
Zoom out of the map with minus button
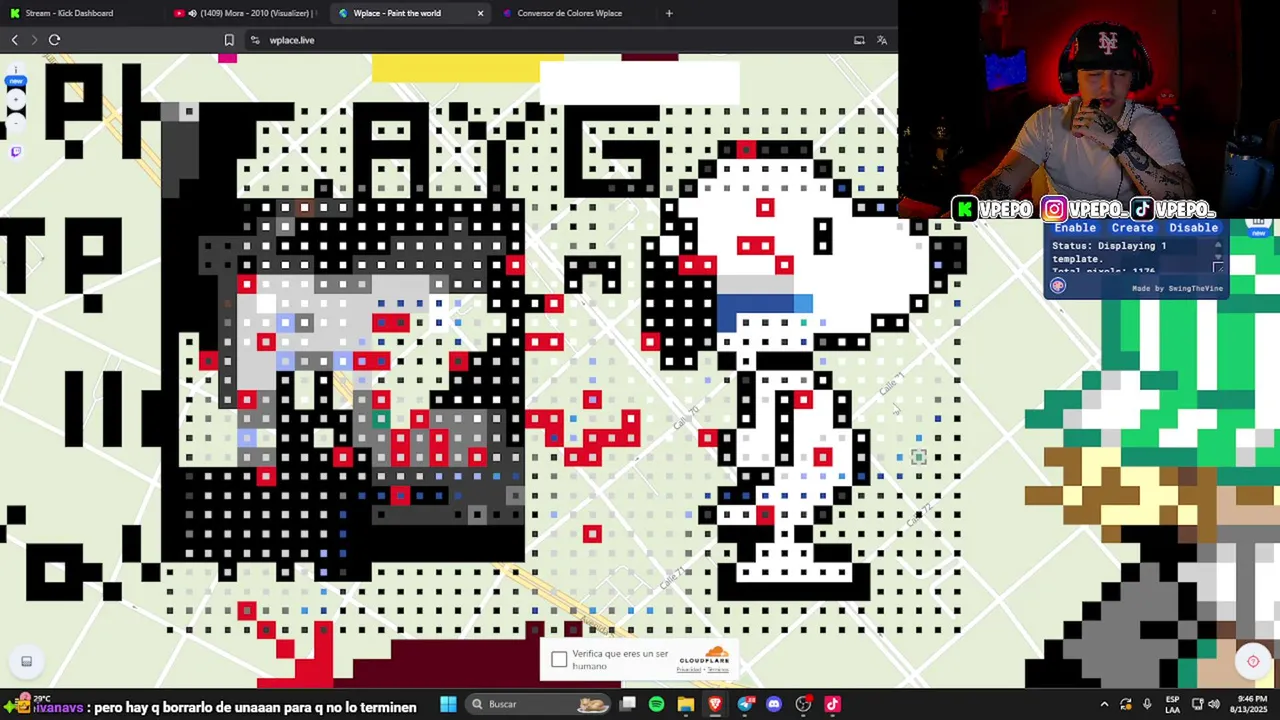point(16,121)
